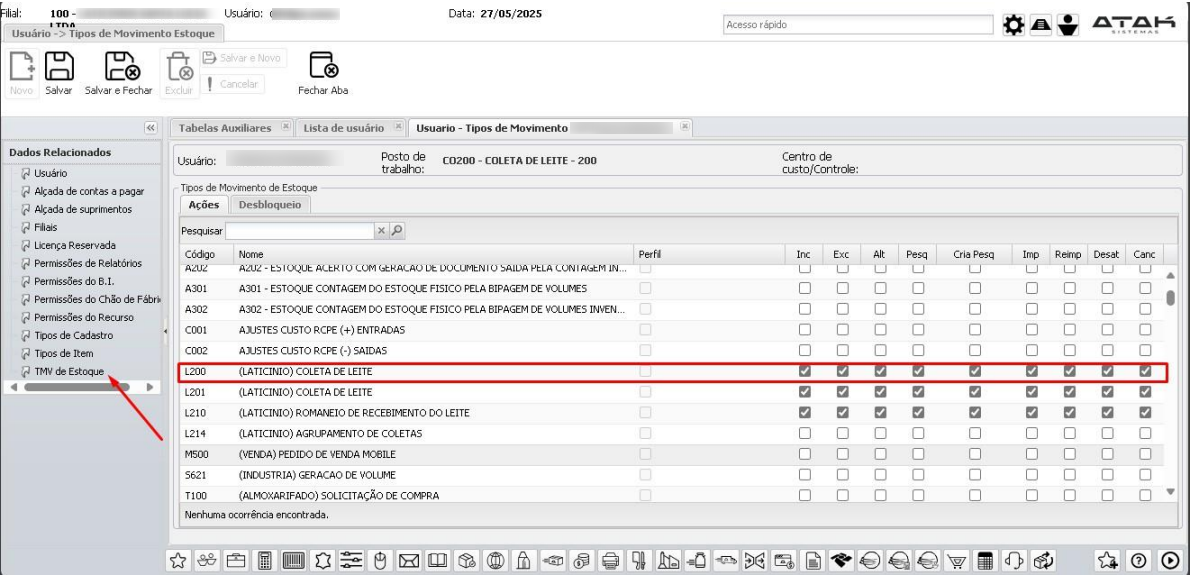Toggle Pesq checkbox for L210 ROMANEIO row
Viewport: 1191px width, 575px height.
pos(918,412)
